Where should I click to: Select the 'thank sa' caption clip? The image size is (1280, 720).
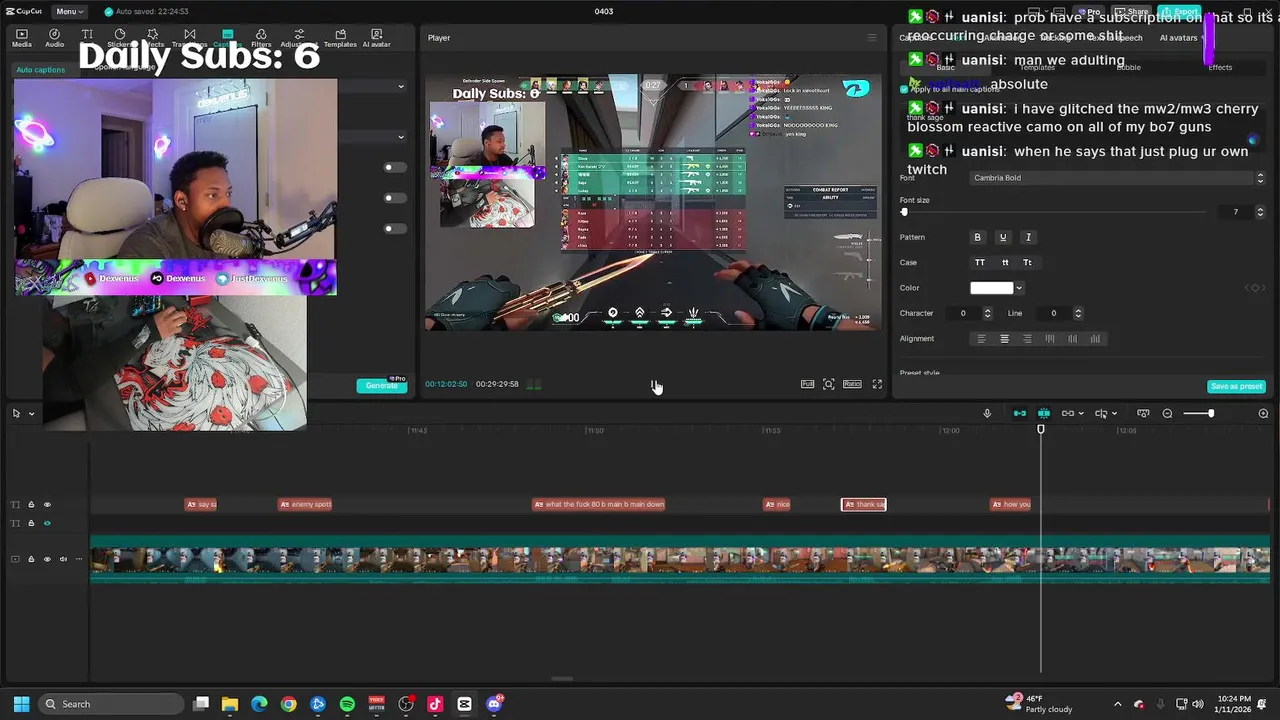point(864,504)
